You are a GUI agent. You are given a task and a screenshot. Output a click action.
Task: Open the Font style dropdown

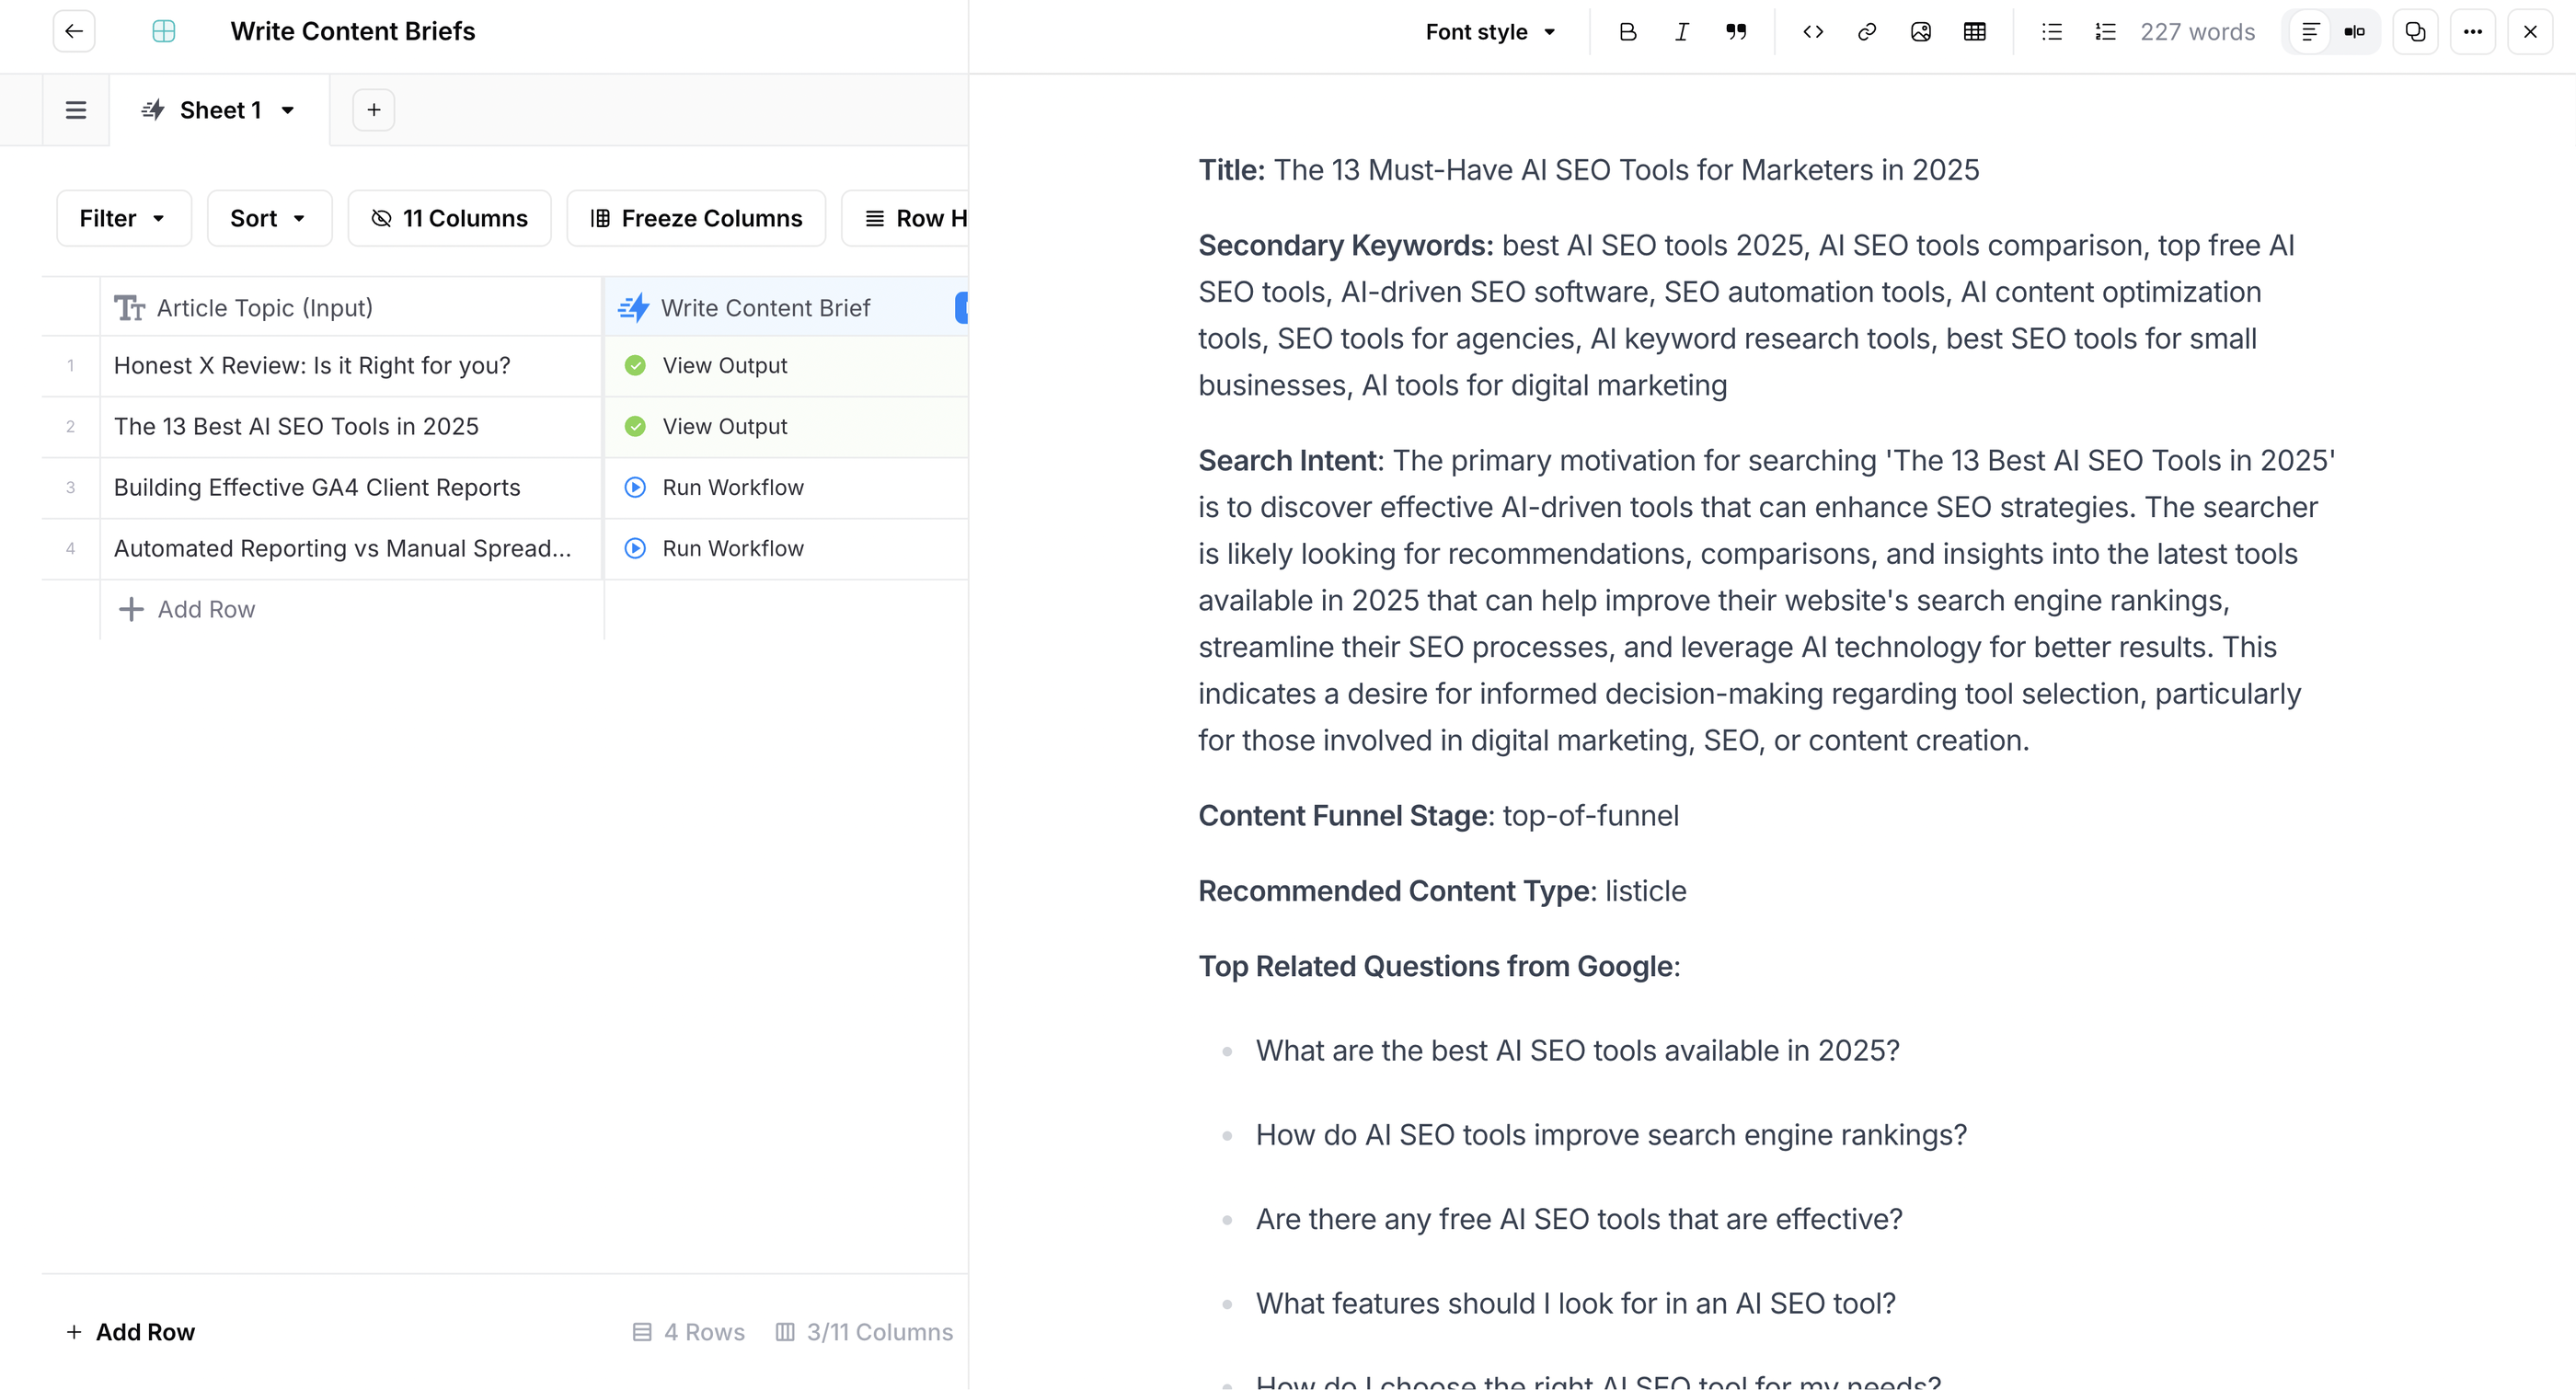[x=1490, y=31]
